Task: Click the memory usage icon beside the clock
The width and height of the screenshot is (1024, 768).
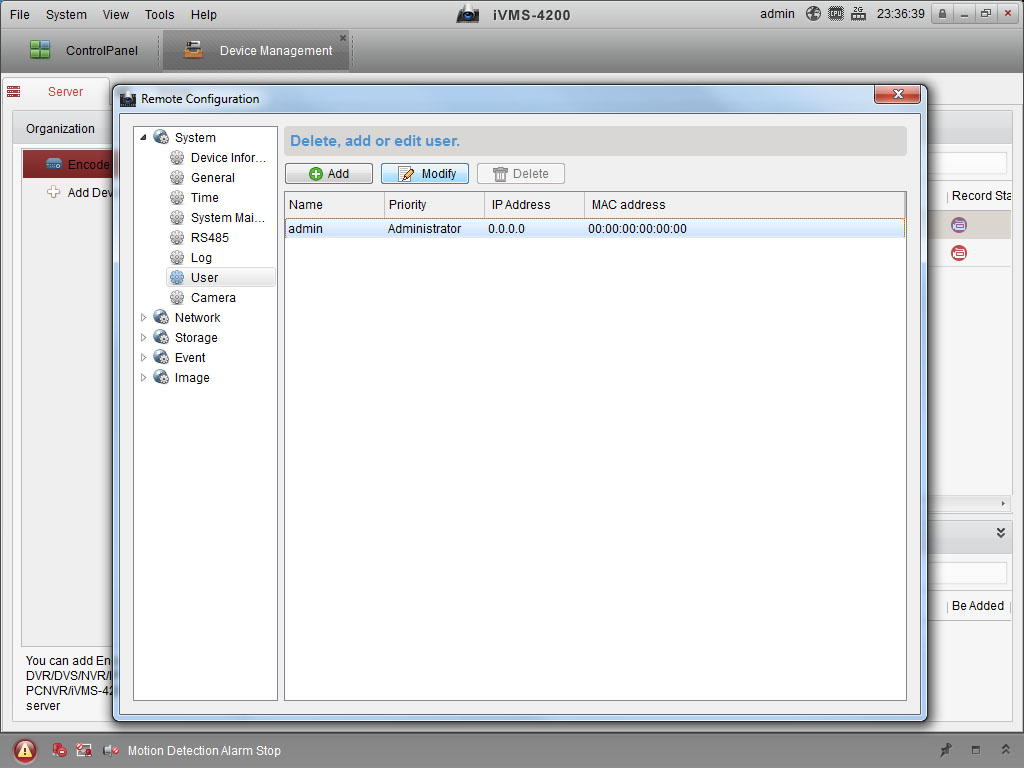Action: point(858,14)
